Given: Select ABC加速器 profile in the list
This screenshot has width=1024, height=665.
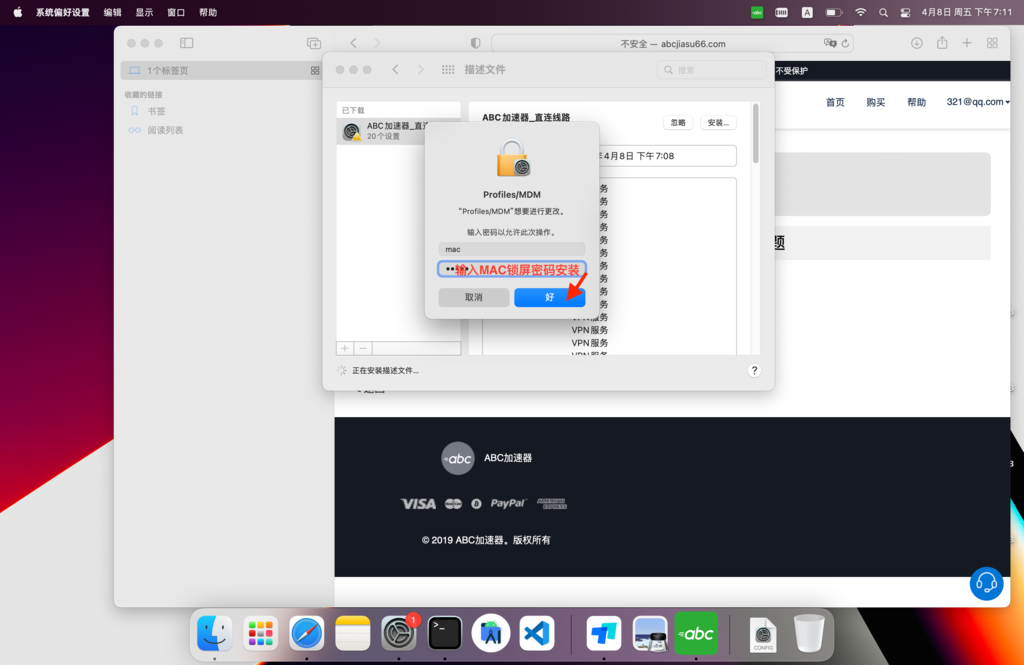Looking at the screenshot, I should (397, 131).
